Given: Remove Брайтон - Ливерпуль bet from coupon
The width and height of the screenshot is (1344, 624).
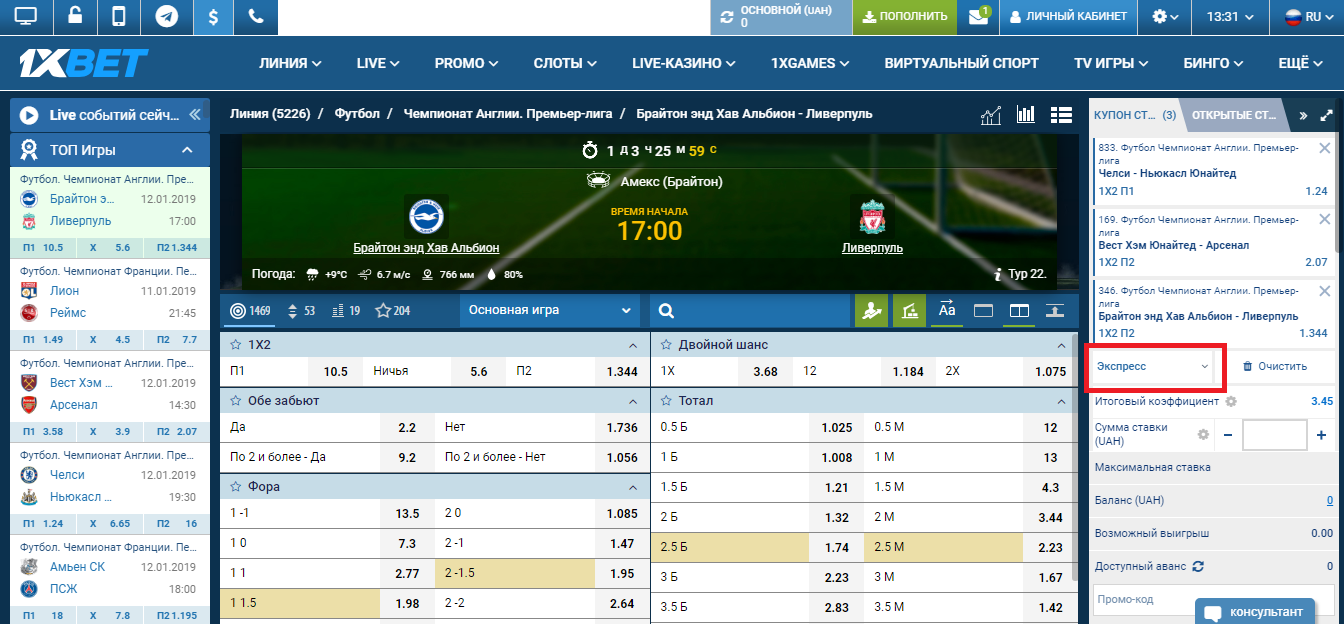Looking at the screenshot, I should click(1325, 292).
